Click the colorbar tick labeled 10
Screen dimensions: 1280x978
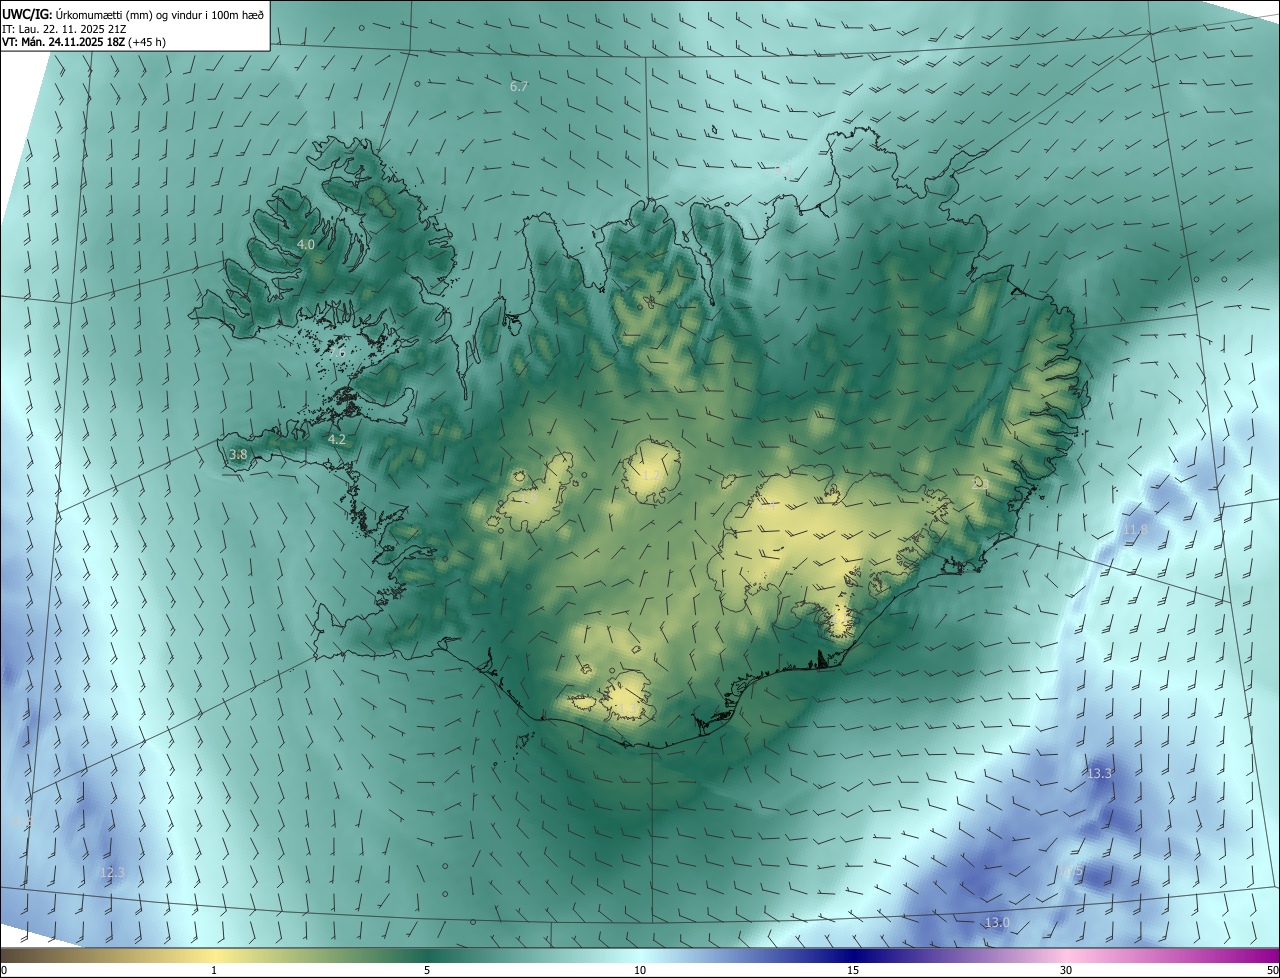coord(640,970)
